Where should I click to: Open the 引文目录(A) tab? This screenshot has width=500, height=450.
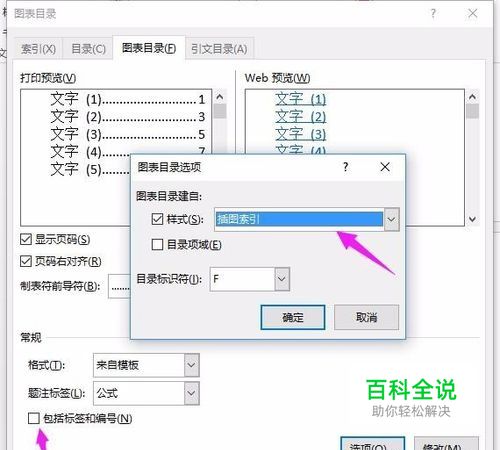coord(219,49)
